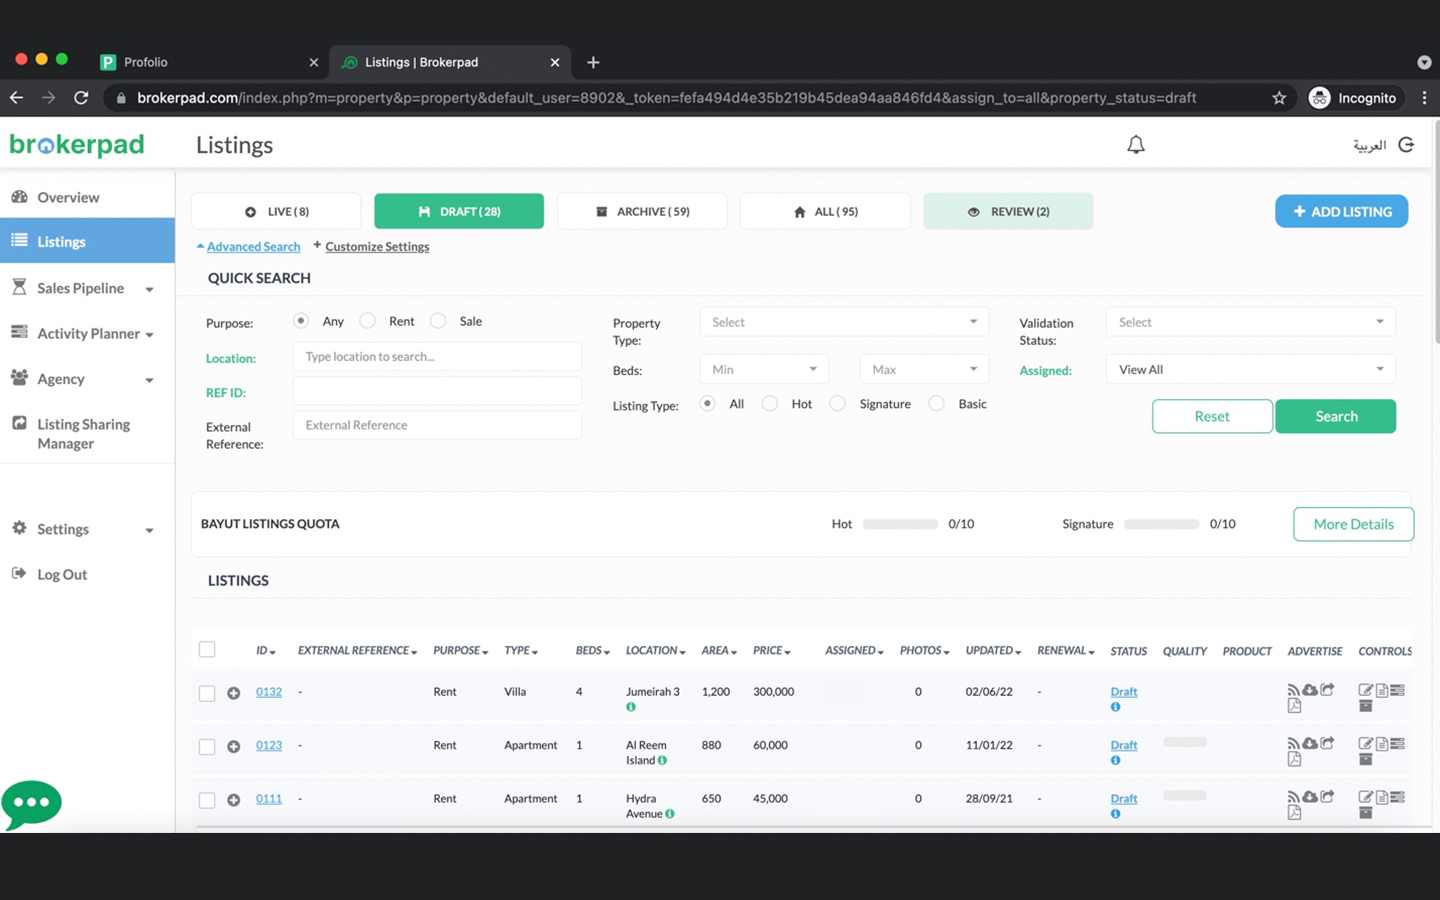The image size is (1440, 900).
Task: Click the notification bell icon
Action: pos(1135,145)
